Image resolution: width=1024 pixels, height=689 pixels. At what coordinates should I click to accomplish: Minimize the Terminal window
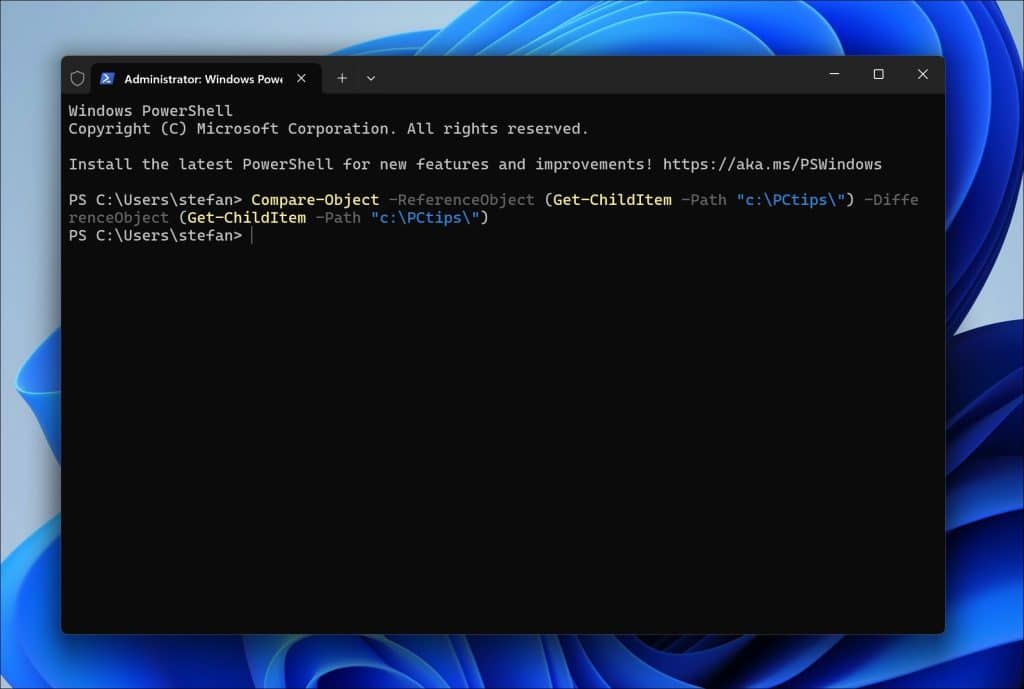(834, 74)
